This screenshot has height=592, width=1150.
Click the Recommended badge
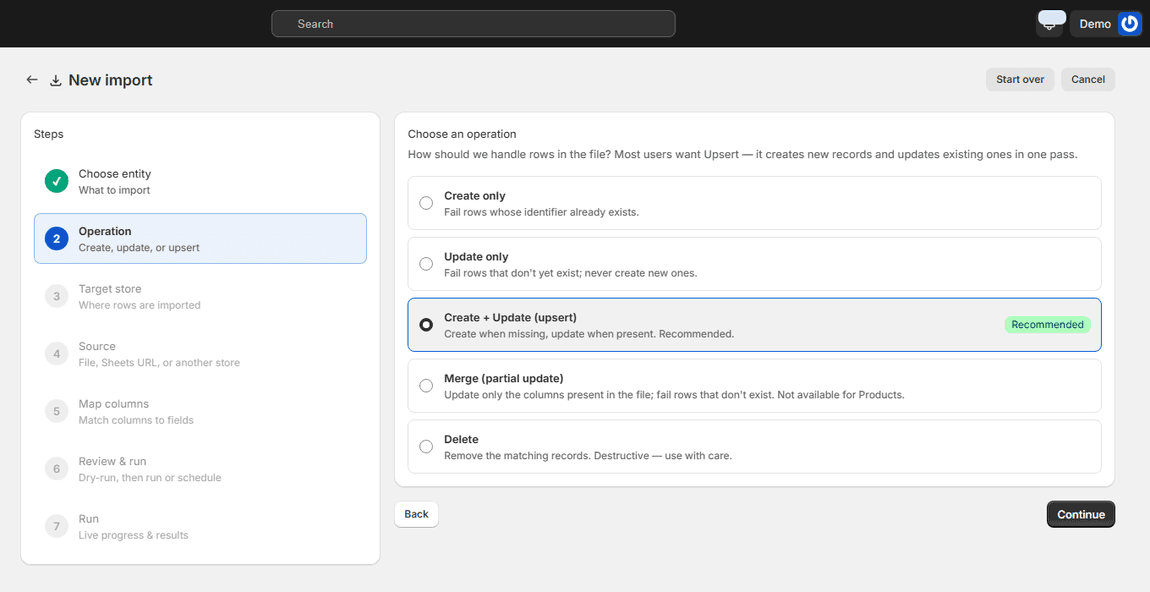coord(1047,324)
